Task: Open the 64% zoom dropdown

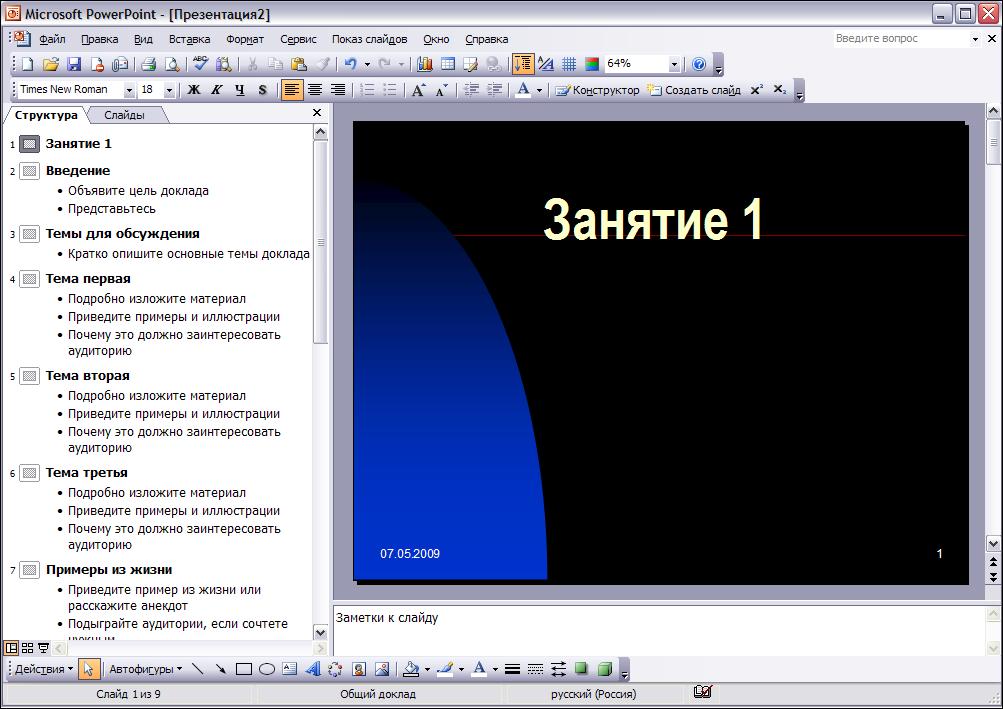Action: pyautogui.click(x=674, y=64)
